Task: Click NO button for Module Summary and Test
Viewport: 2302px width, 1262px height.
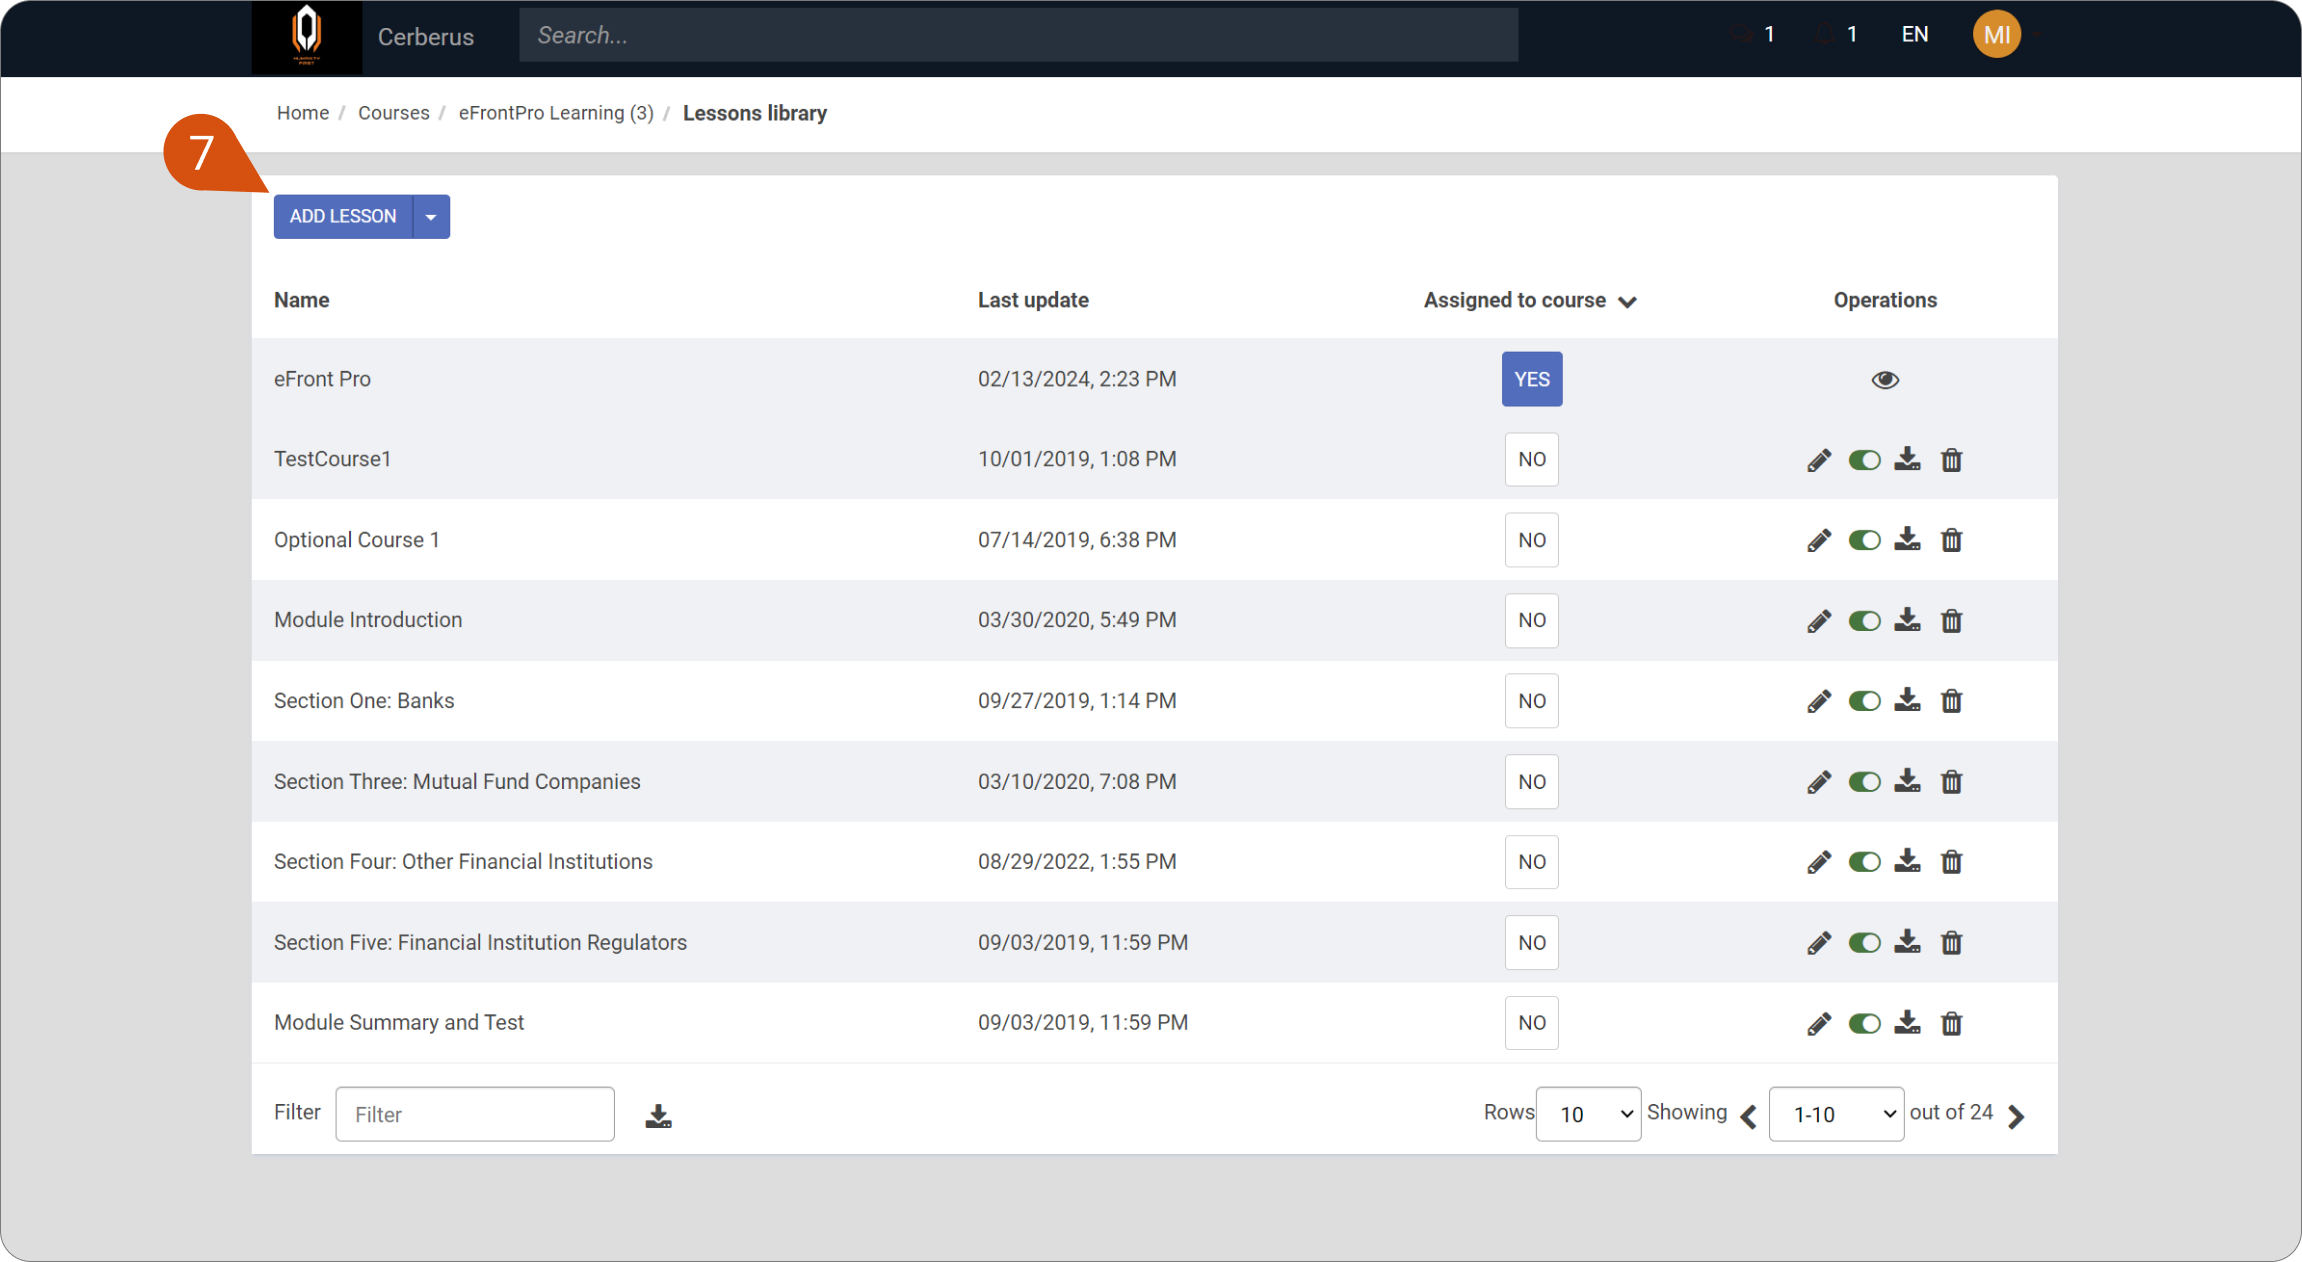Action: pos(1532,1024)
